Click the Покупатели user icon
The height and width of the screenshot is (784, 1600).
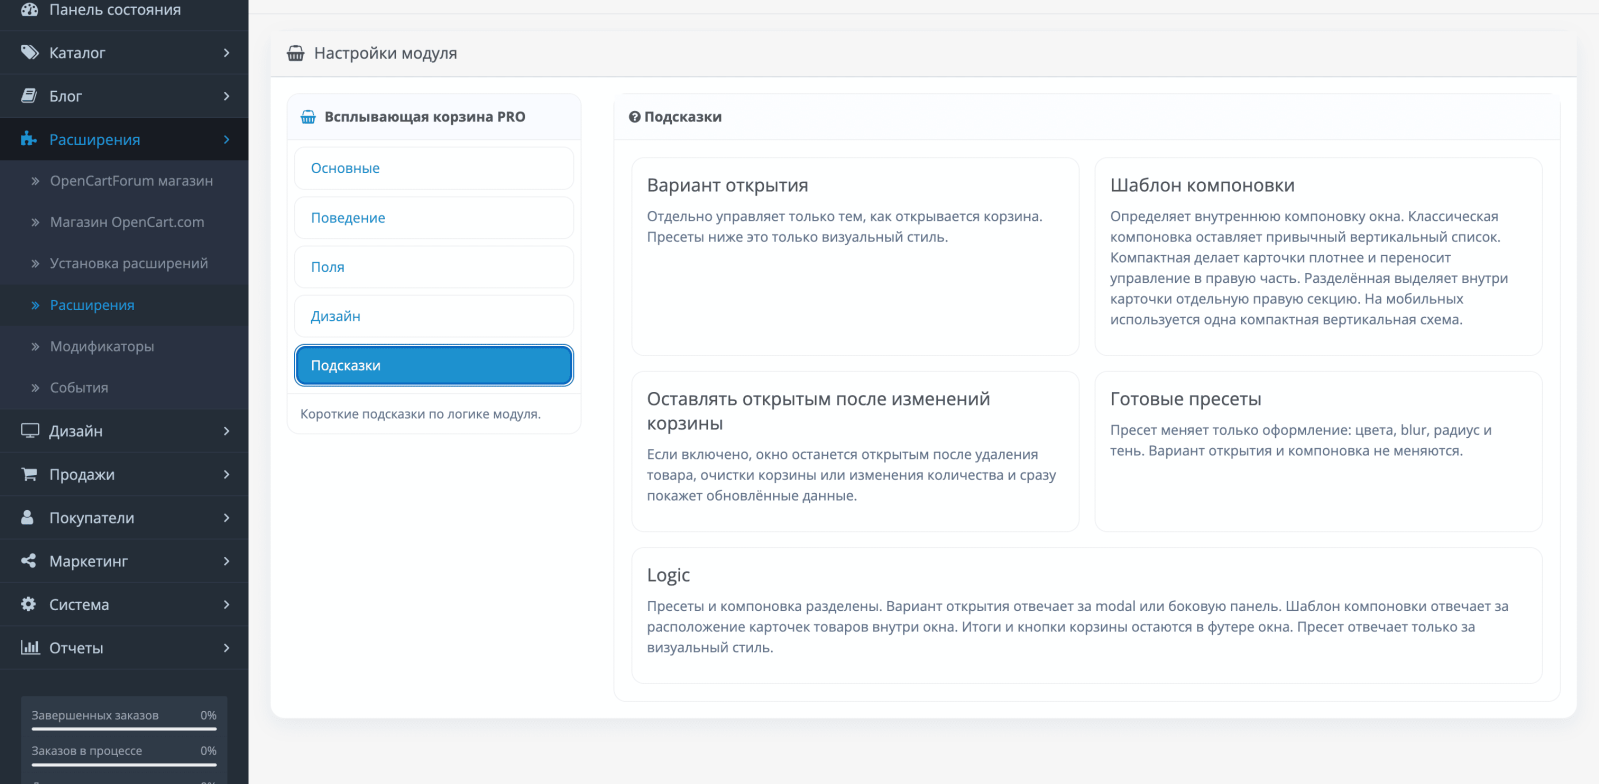[x=28, y=517]
